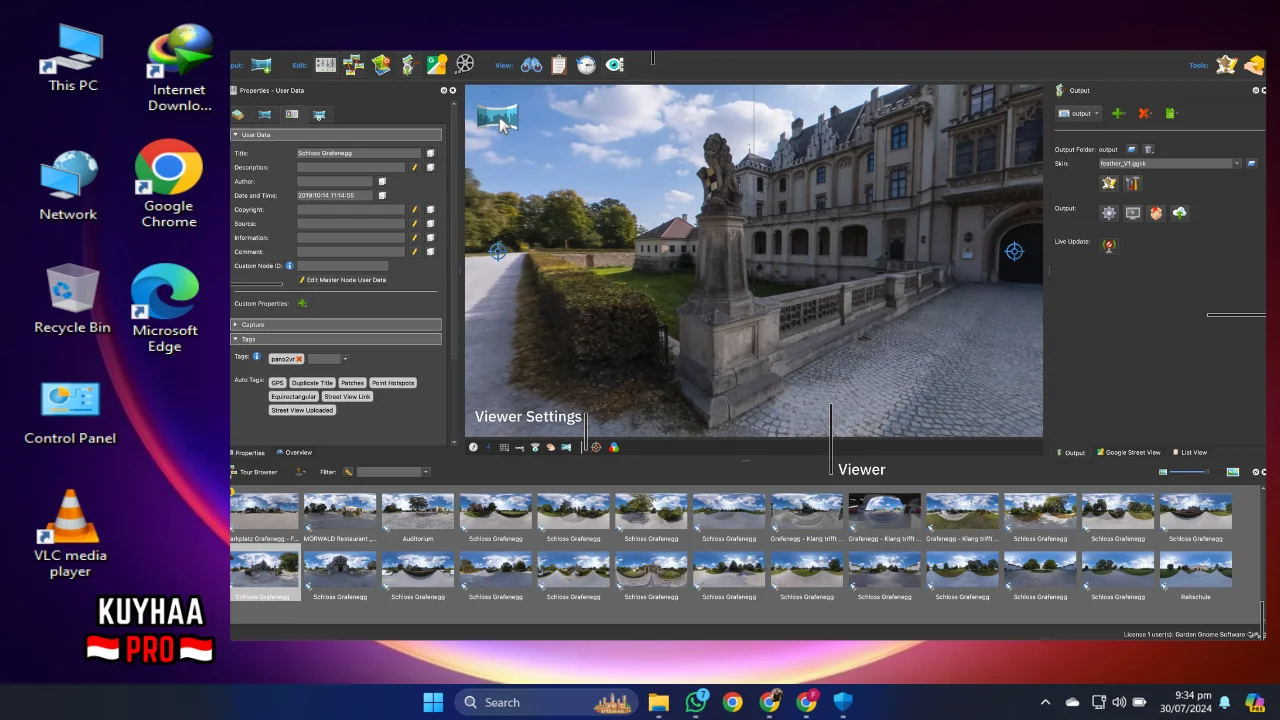This screenshot has width=1280, height=720.
Task: Click the Windows Start button
Action: click(x=433, y=702)
